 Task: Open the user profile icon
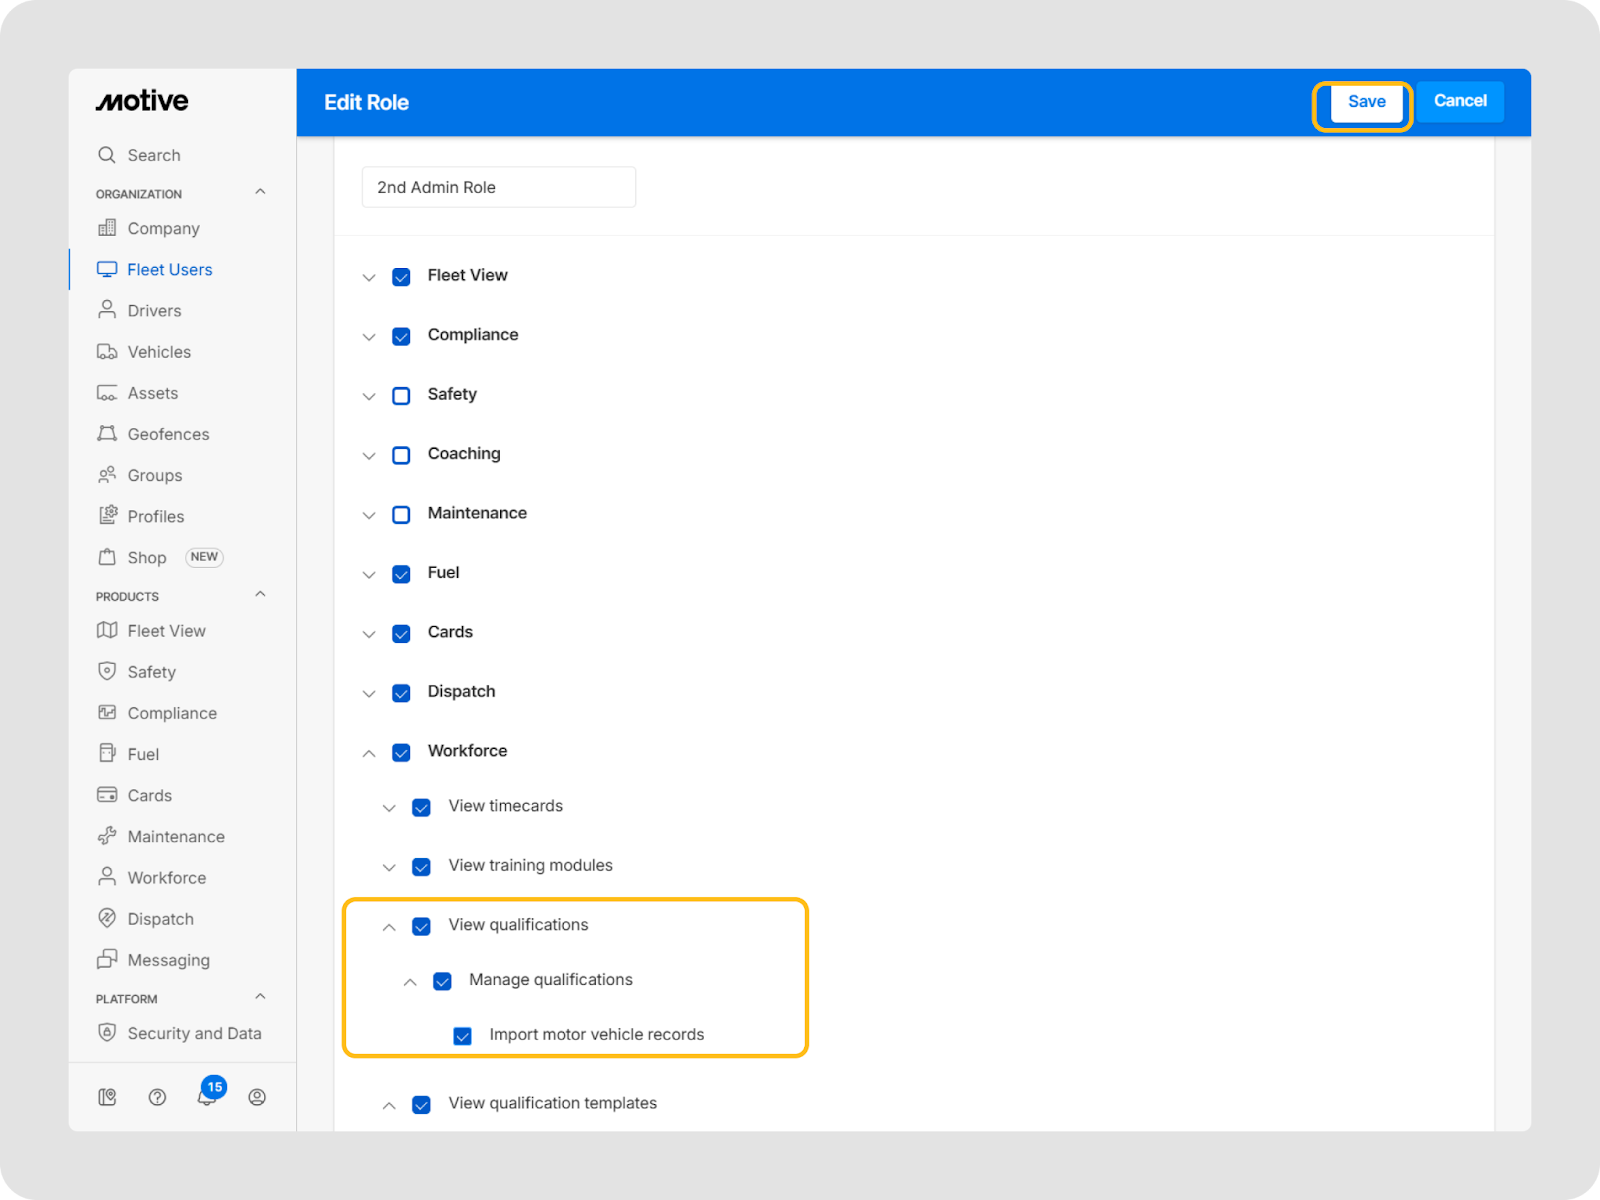[257, 1098]
